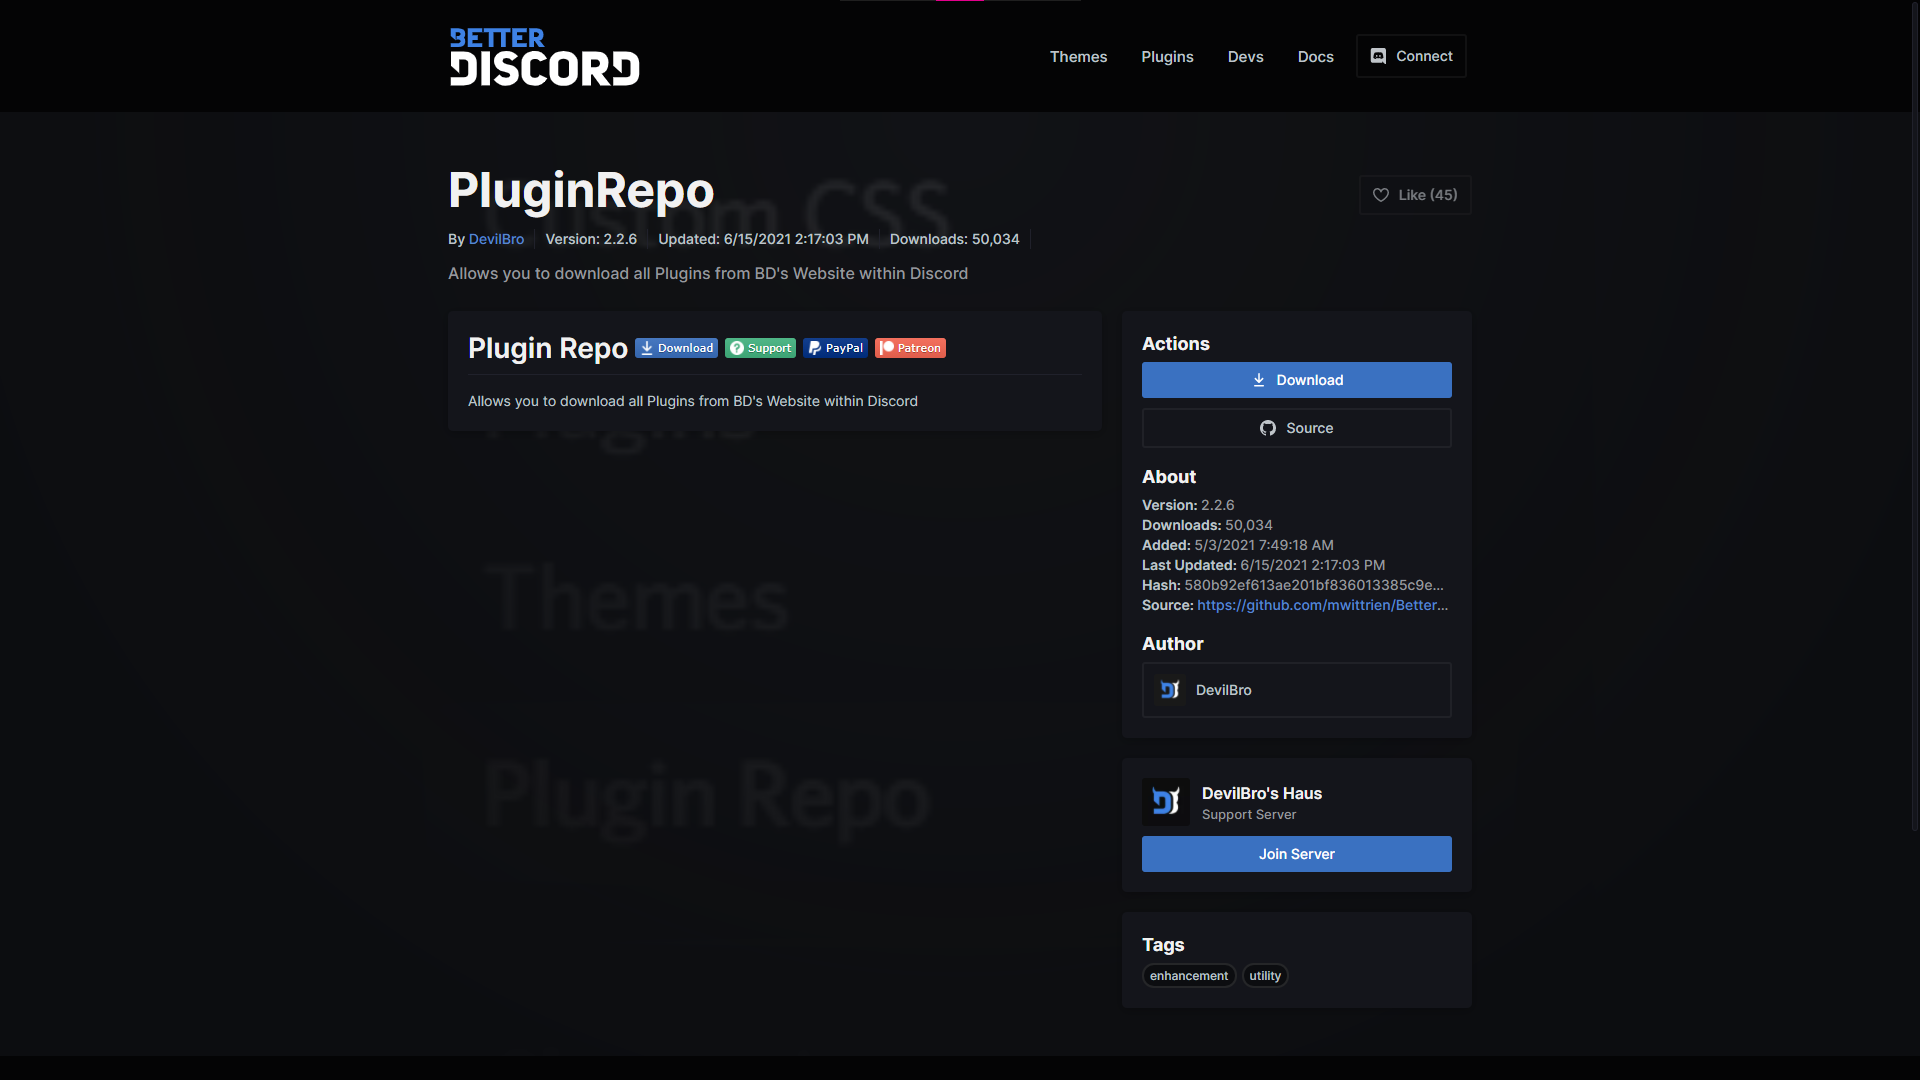
Task: Open the Themes page
Action: 1078,56
